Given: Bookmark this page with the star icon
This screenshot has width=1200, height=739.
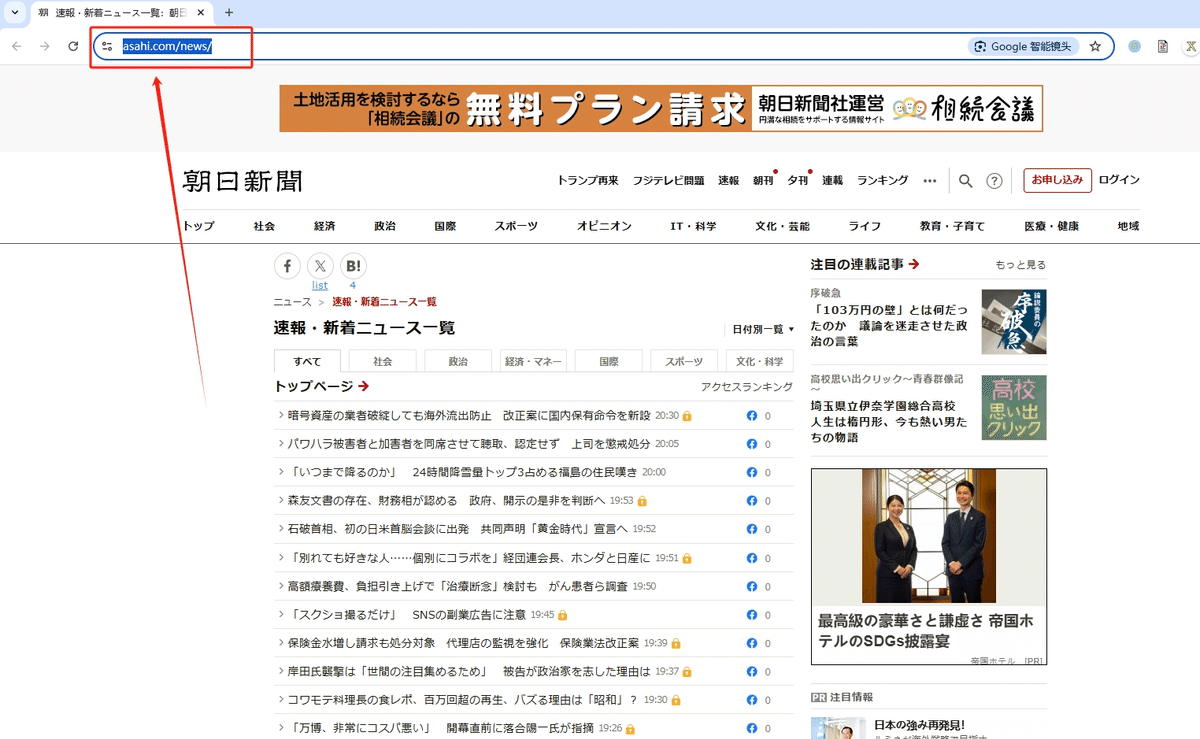Looking at the screenshot, I should [x=1095, y=46].
